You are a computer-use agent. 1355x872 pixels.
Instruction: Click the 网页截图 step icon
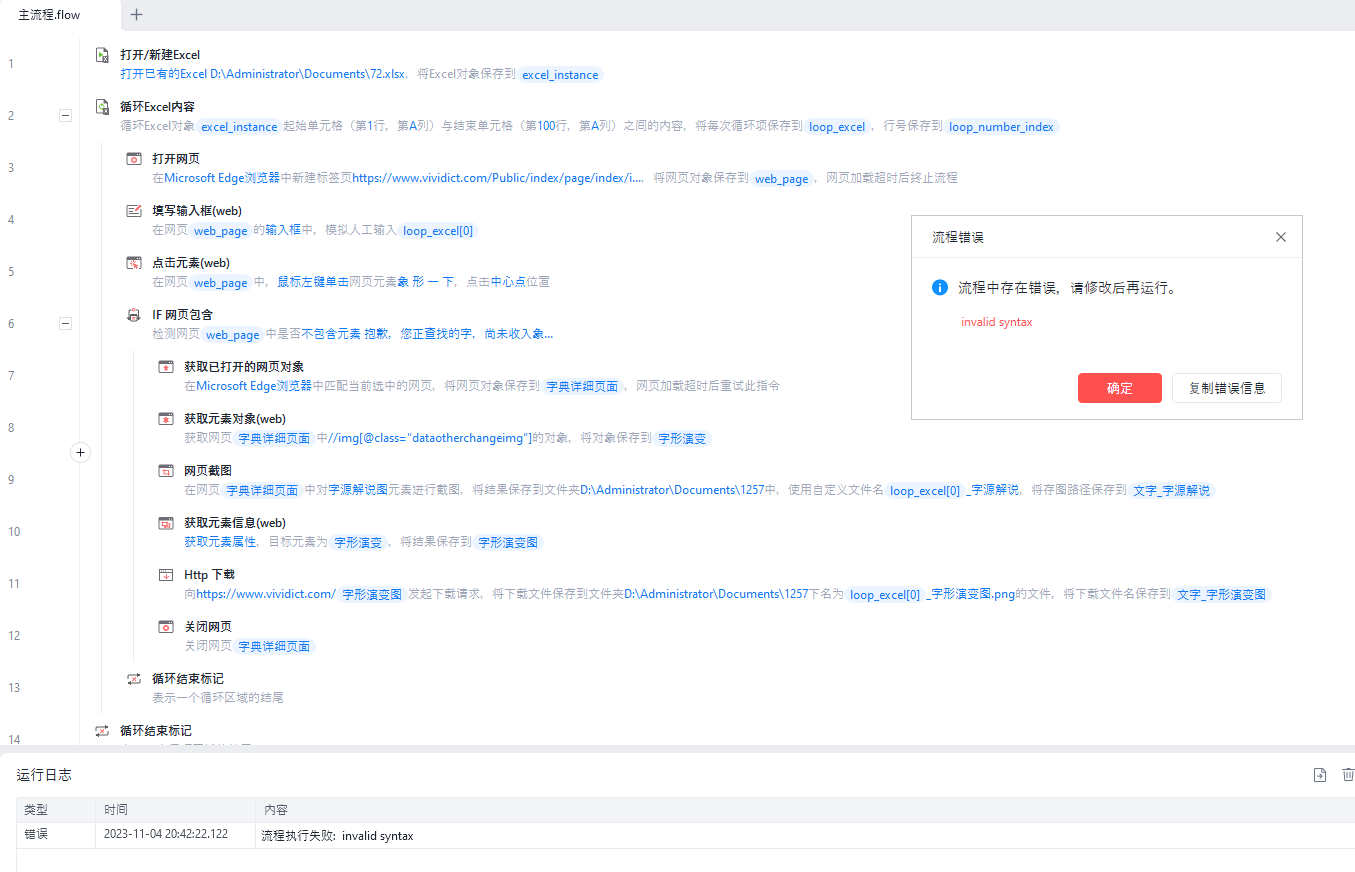coord(166,471)
